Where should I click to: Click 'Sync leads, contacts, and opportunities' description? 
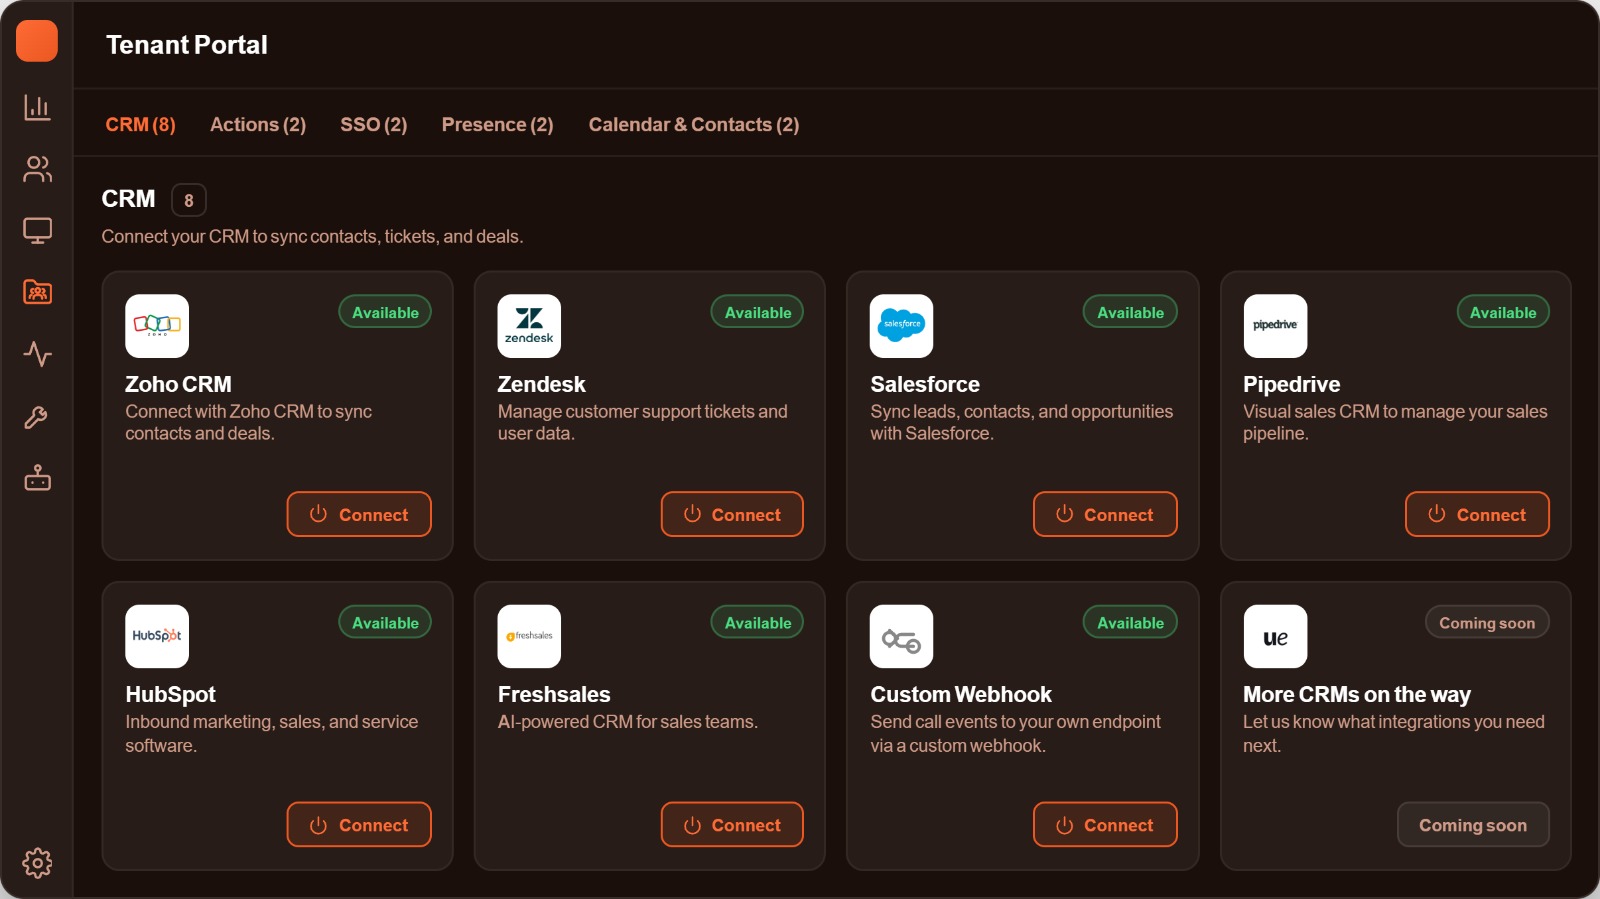pos(1021,422)
